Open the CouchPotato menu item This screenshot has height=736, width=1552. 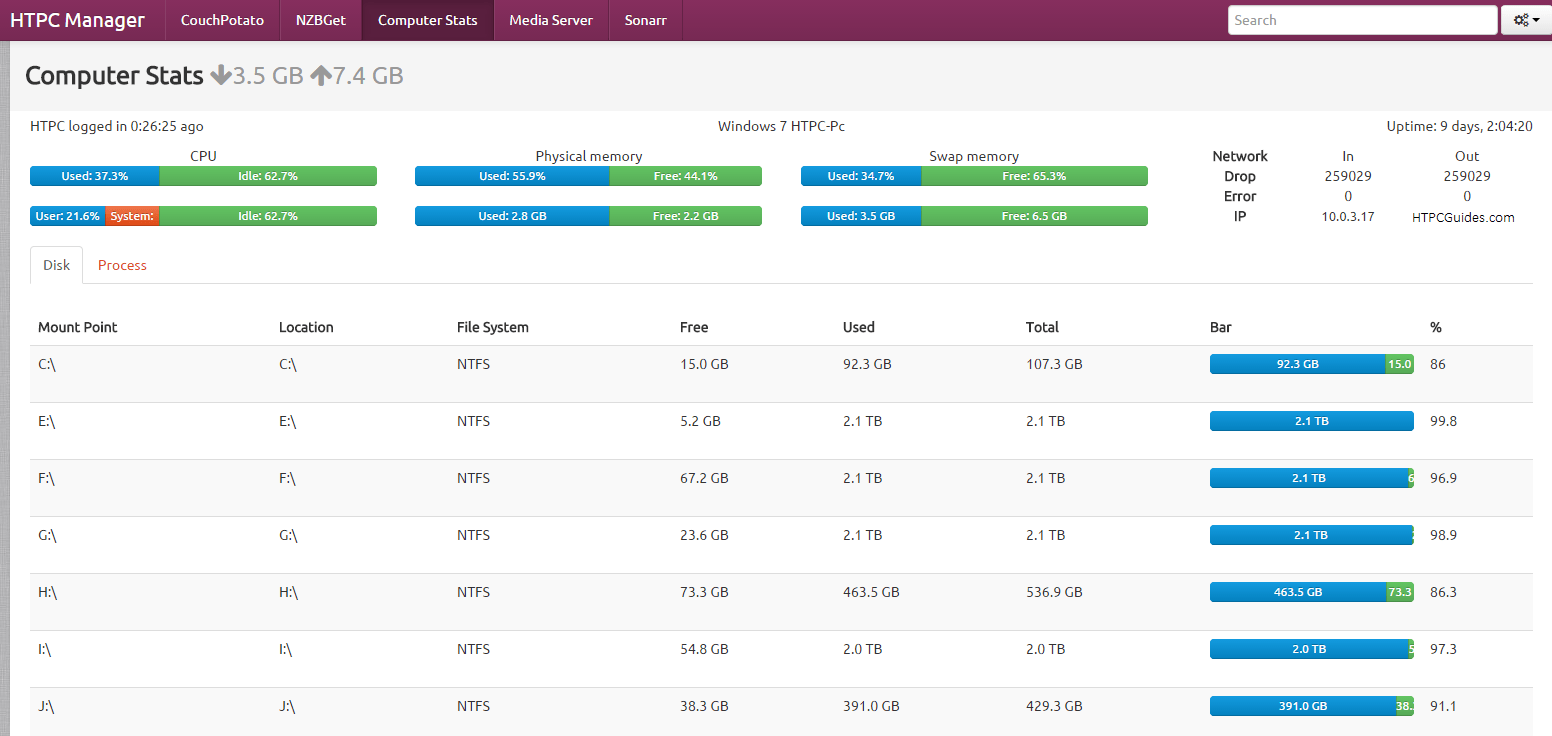click(x=222, y=20)
